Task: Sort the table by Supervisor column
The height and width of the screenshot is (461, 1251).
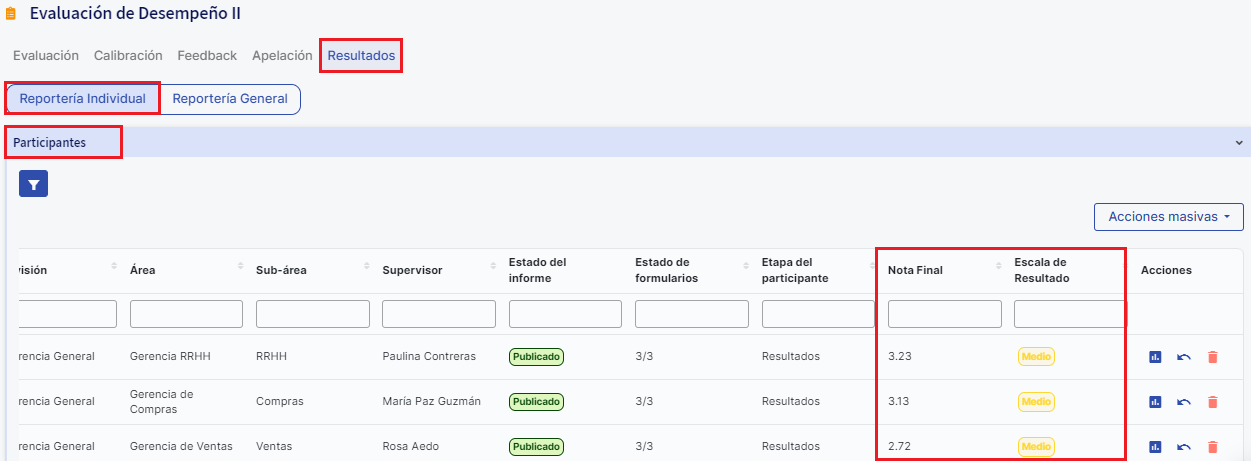Action: pos(492,266)
